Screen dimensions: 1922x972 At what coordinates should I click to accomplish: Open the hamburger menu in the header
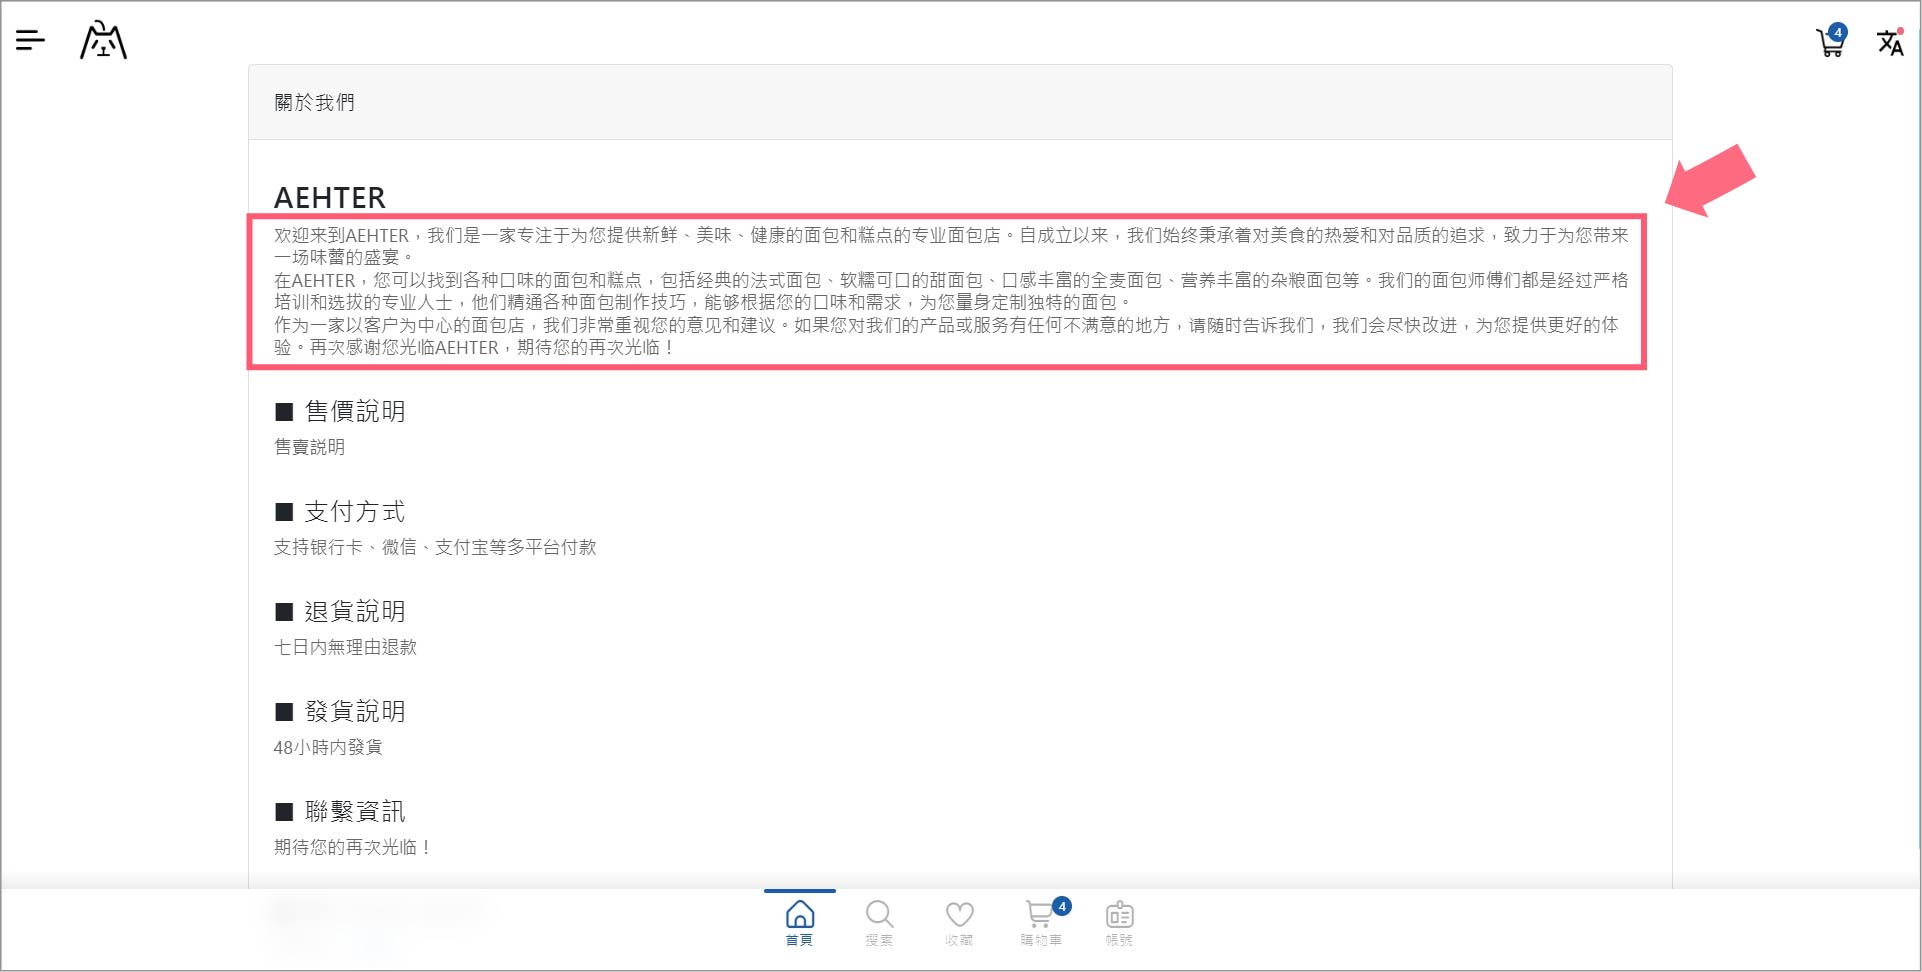pos(30,40)
